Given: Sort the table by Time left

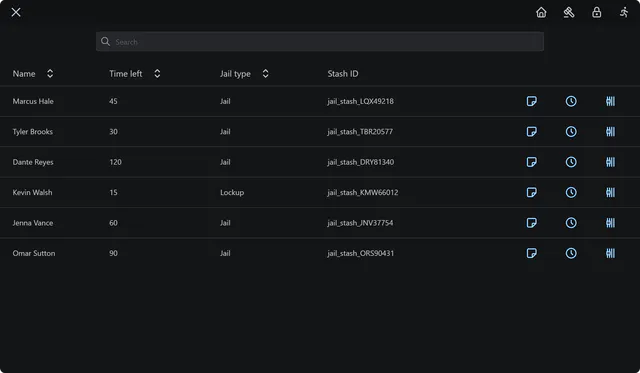Looking at the screenshot, I should 157,73.
